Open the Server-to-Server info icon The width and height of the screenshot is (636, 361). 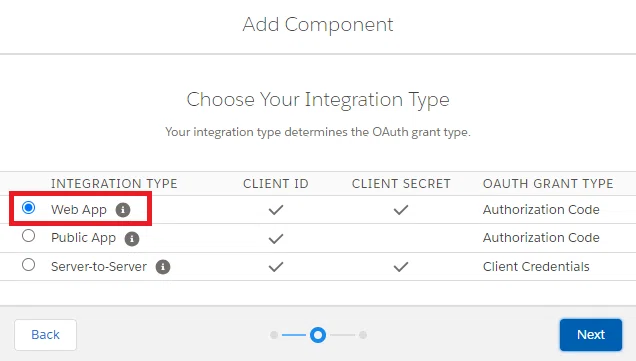click(163, 267)
